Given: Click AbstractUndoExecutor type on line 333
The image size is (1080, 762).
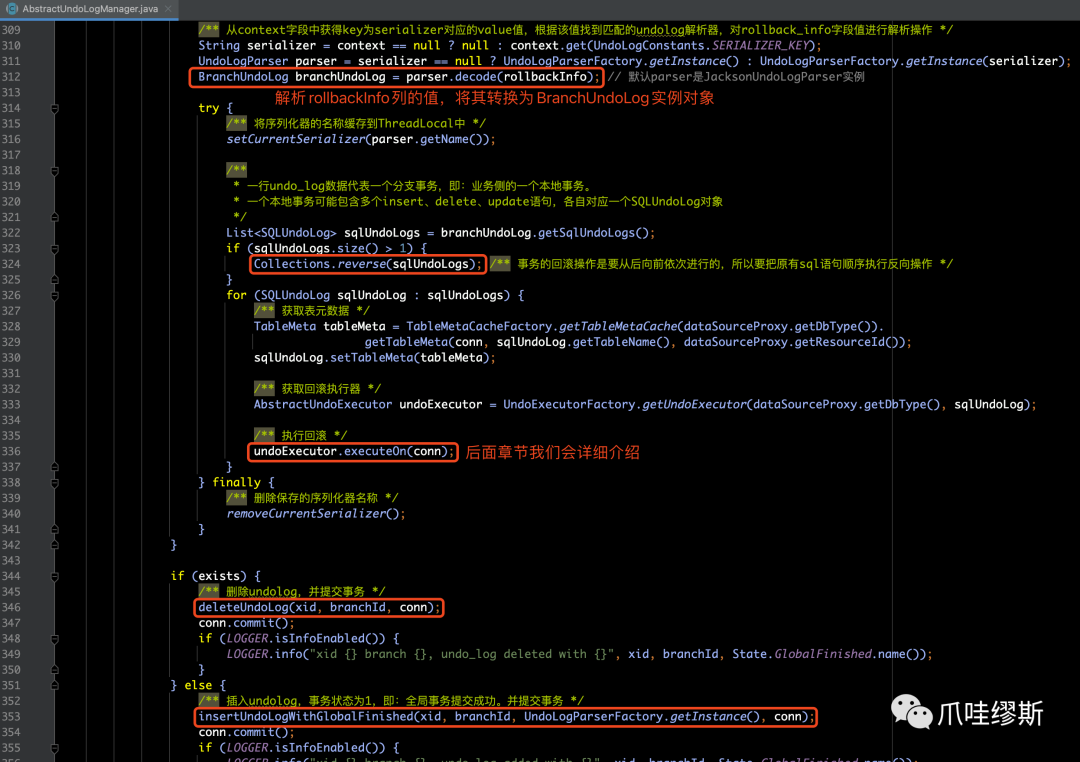Looking at the screenshot, I should point(322,404).
